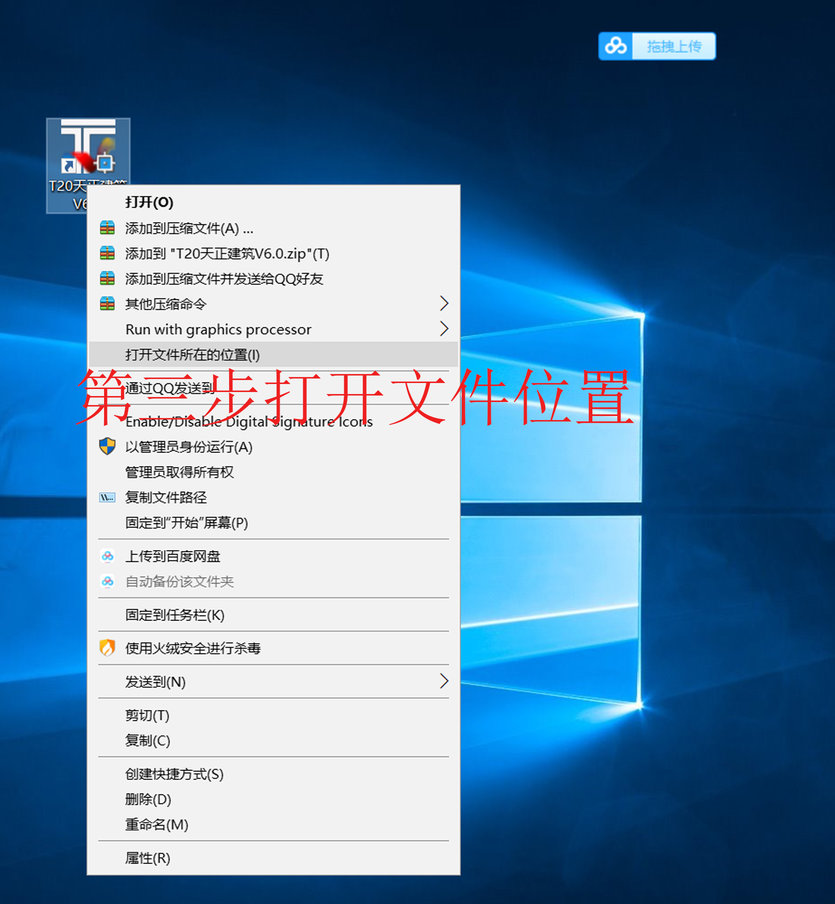Viewport: 835px width, 904px height.
Task: Click WinRAR icon beside 添加到压缩文件(A)
Action: 107,228
